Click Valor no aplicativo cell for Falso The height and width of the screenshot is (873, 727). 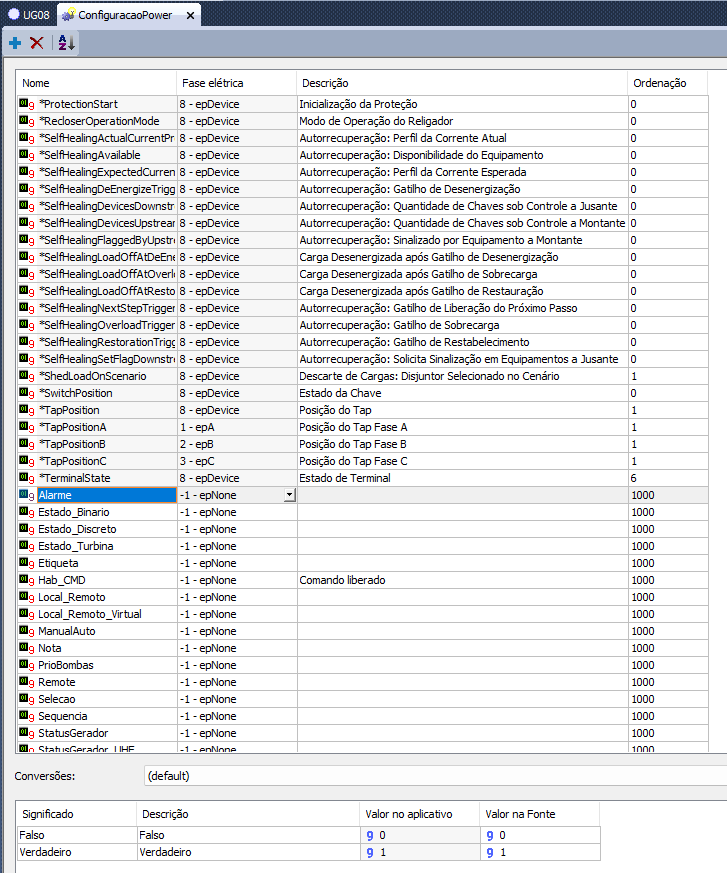click(420, 835)
